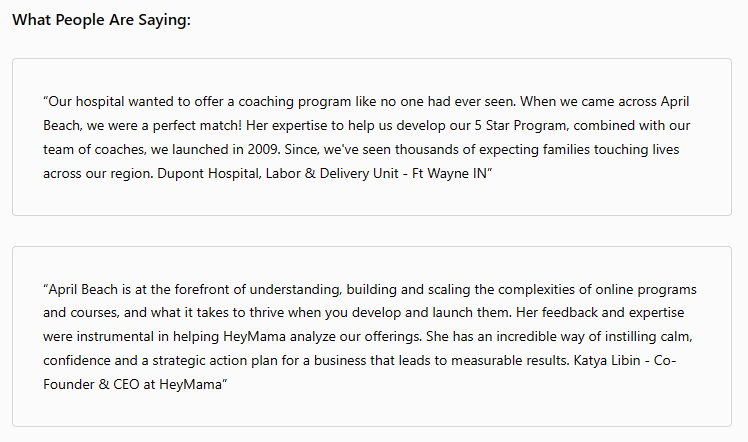Select the Dupont Hospital testimonial card
The image size is (748, 442).
[372, 137]
